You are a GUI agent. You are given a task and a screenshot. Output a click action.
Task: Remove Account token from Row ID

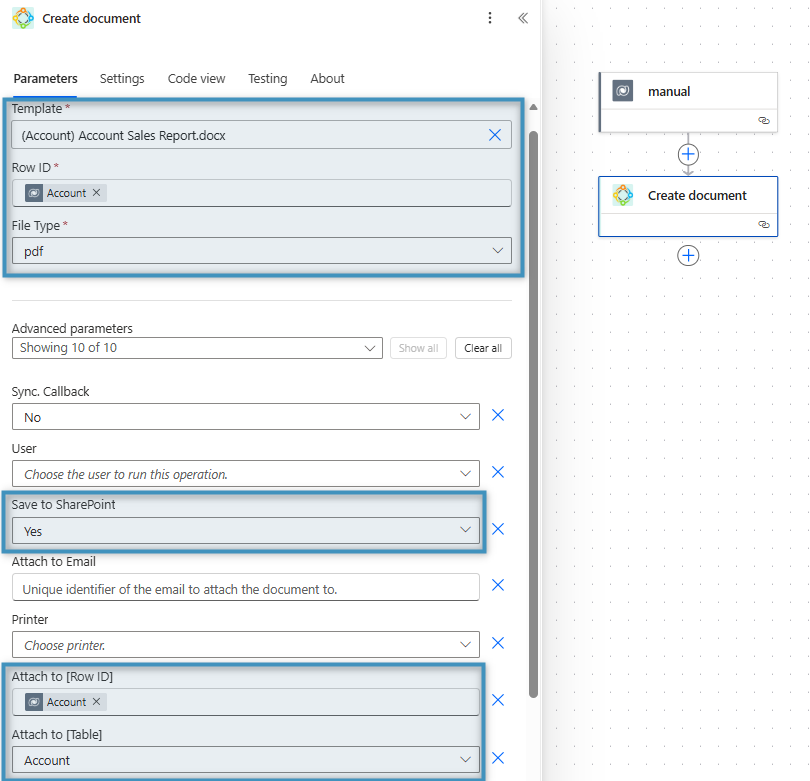click(x=97, y=193)
